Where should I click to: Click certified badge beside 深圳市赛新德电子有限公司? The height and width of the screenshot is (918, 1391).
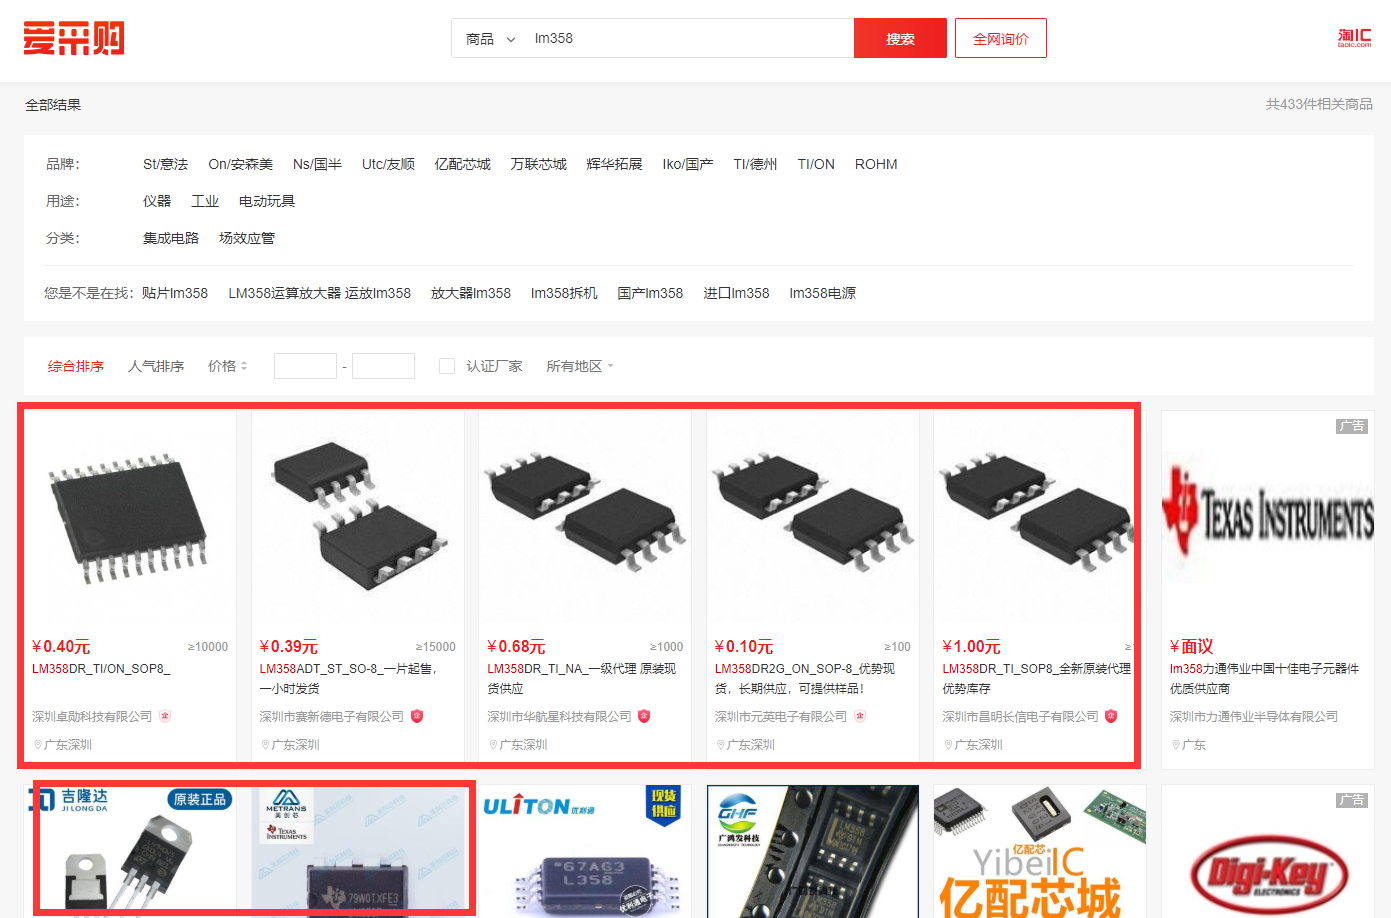click(x=417, y=716)
